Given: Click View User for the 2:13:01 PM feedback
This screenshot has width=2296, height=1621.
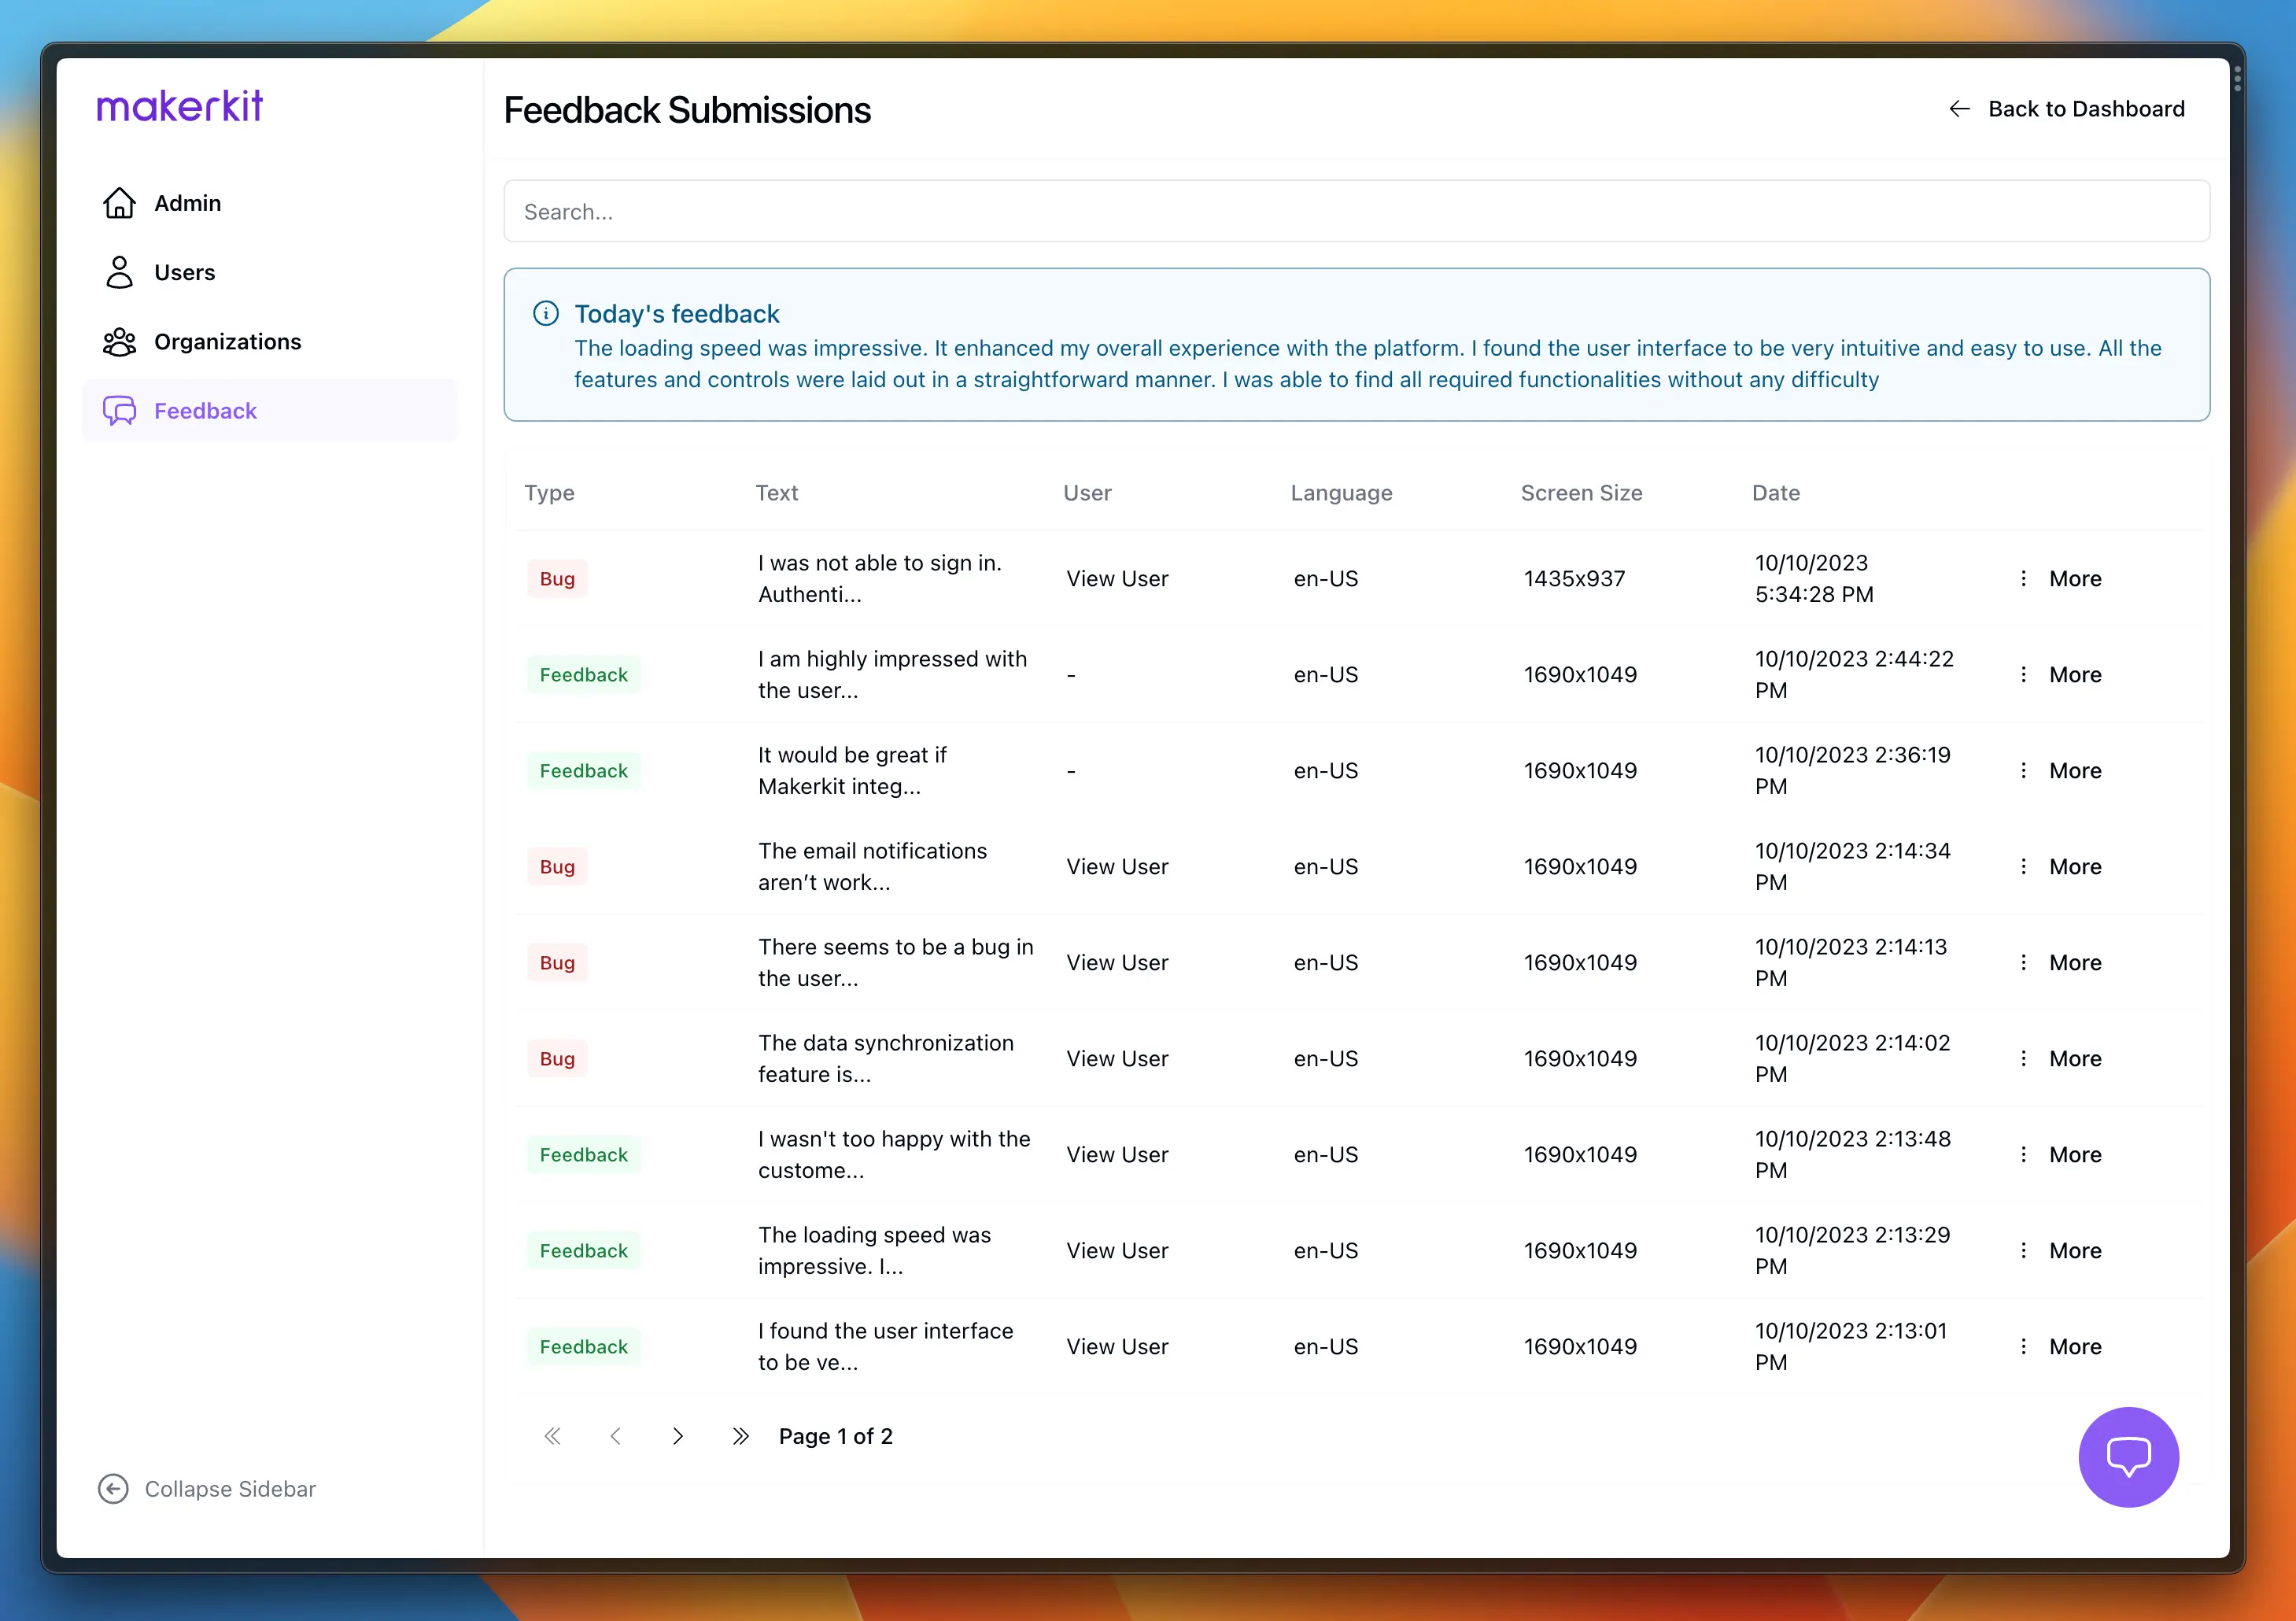Looking at the screenshot, I should (x=1117, y=1347).
